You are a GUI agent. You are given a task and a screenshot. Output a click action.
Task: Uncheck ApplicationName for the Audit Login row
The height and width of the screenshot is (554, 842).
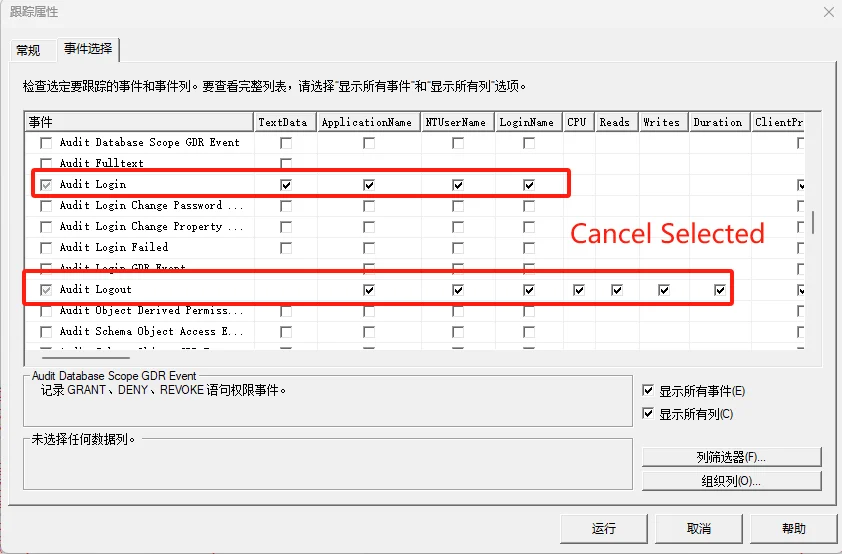tap(369, 185)
